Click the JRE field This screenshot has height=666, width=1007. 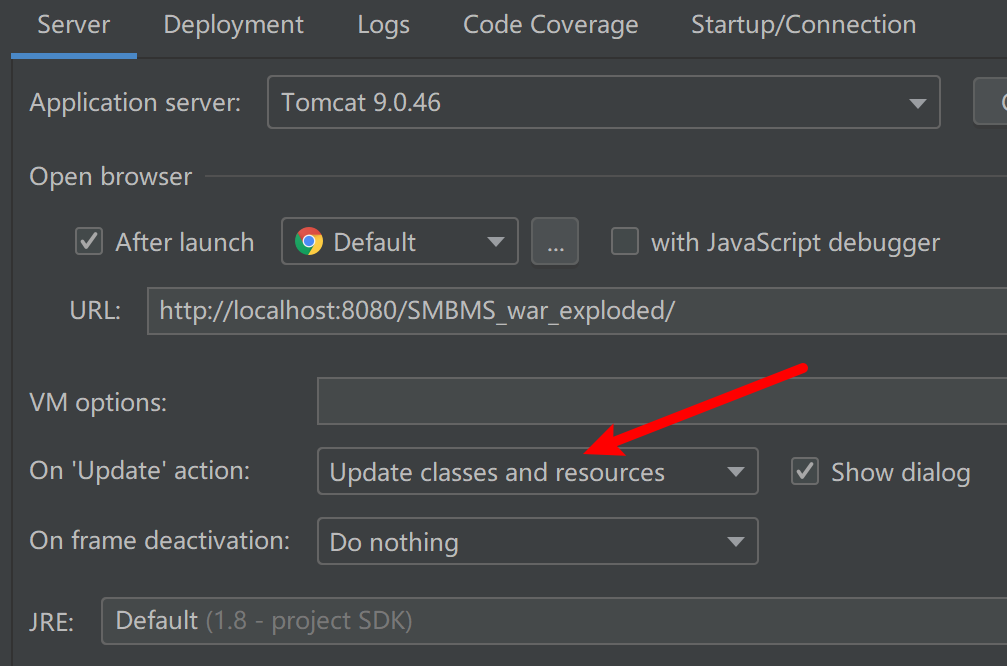pos(554,620)
